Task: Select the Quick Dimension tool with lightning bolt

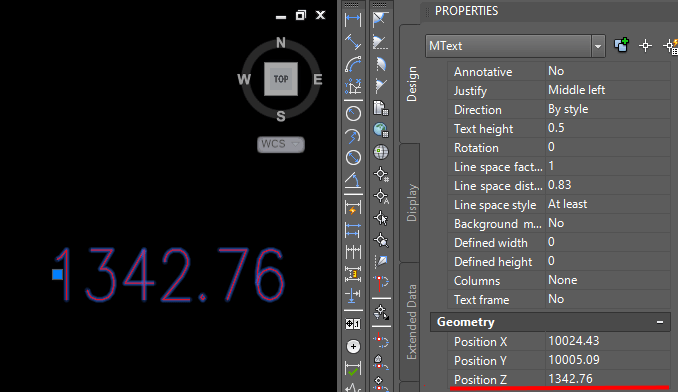Action: [353, 208]
